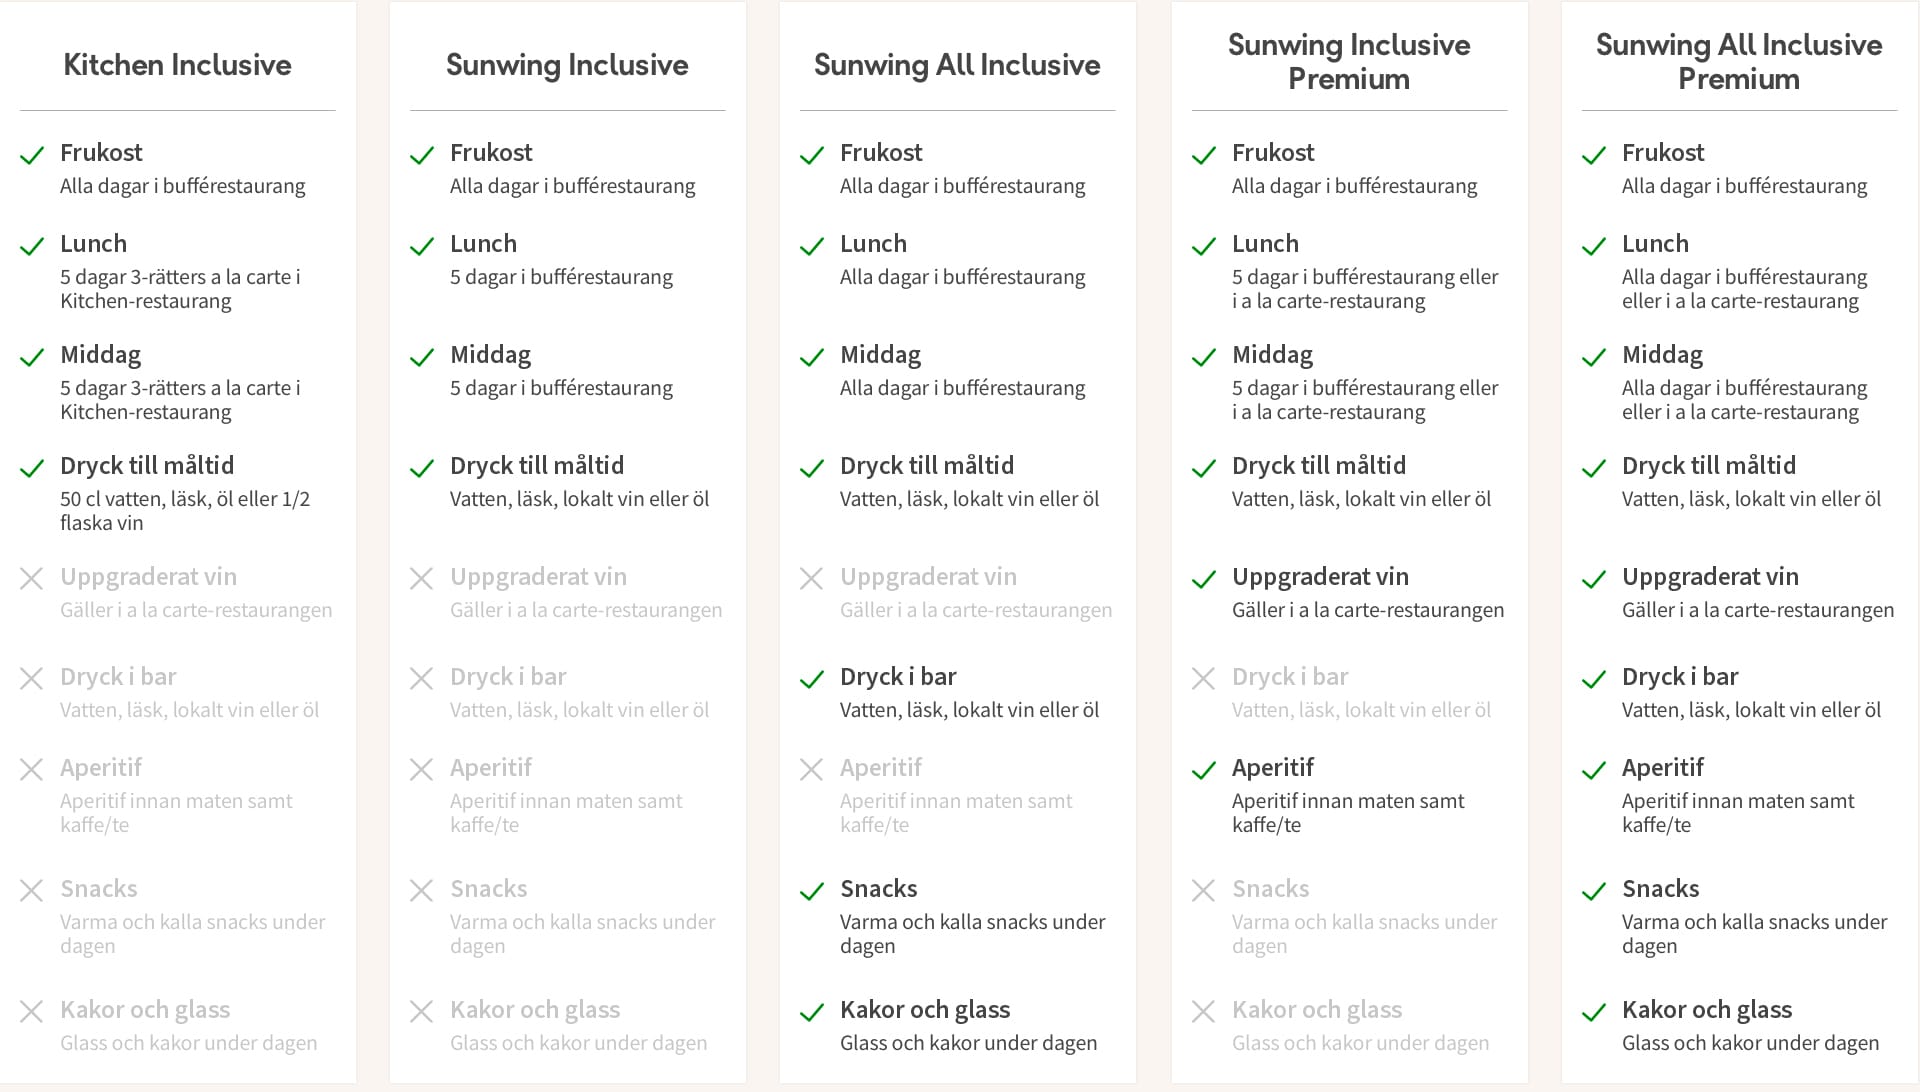This screenshot has height=1092, width=1920.
Task: Click Dryck till måltid text in Kitchen Inclusive
Action: 147,465
